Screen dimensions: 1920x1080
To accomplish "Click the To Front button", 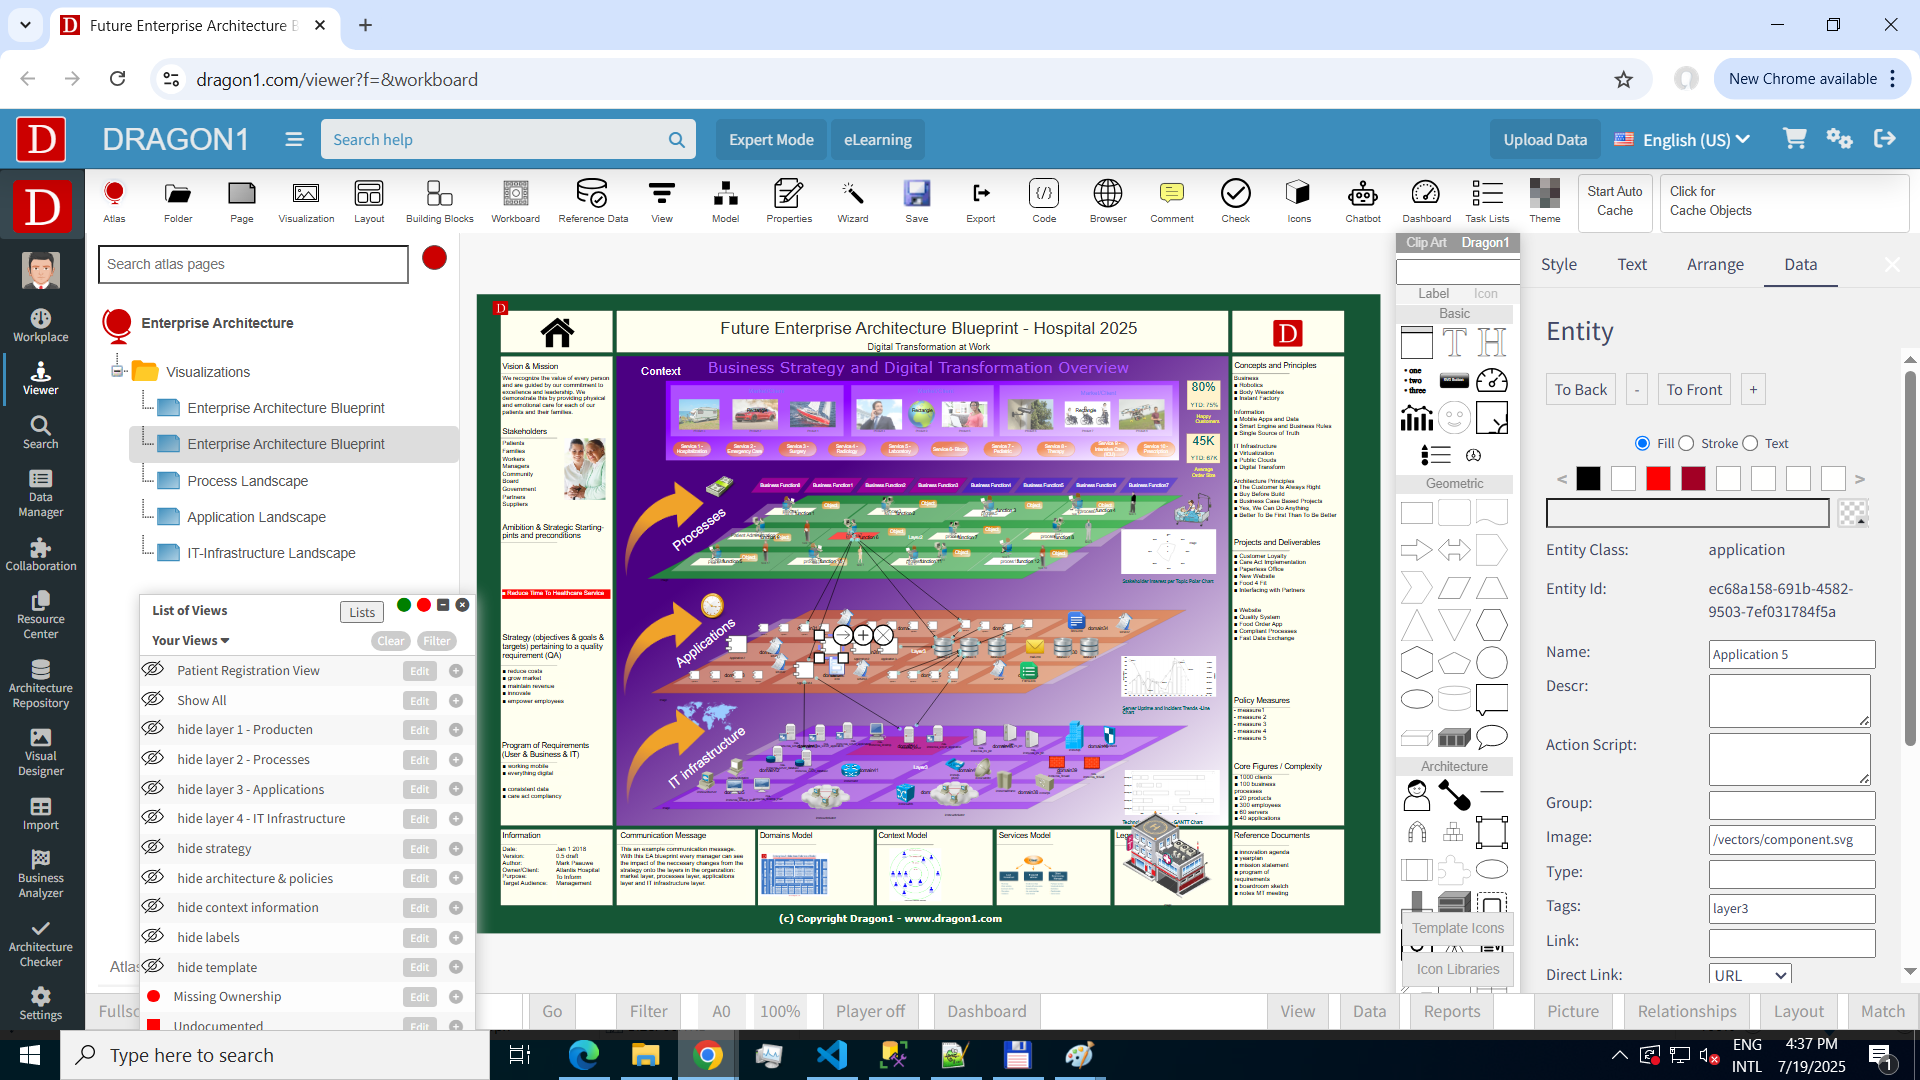I will coord(1694,390).
